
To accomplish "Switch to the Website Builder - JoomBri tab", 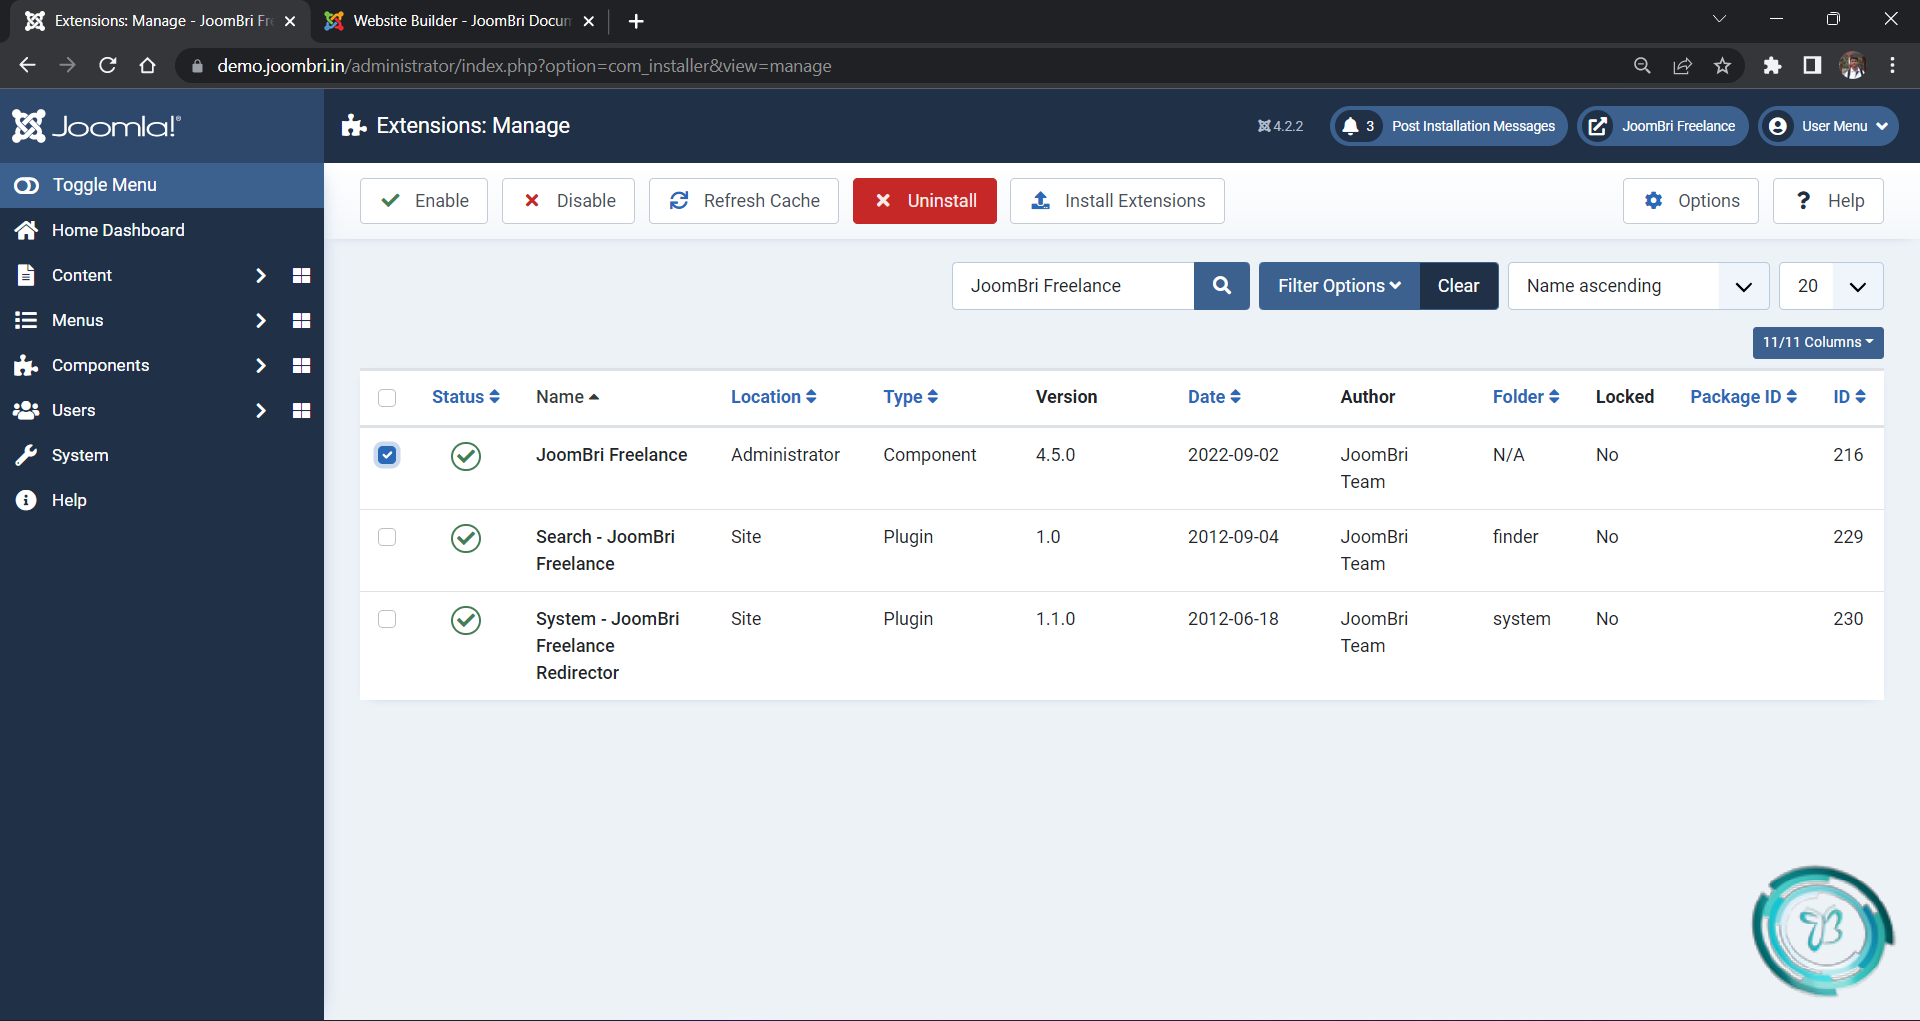I will tap(460, 21).
